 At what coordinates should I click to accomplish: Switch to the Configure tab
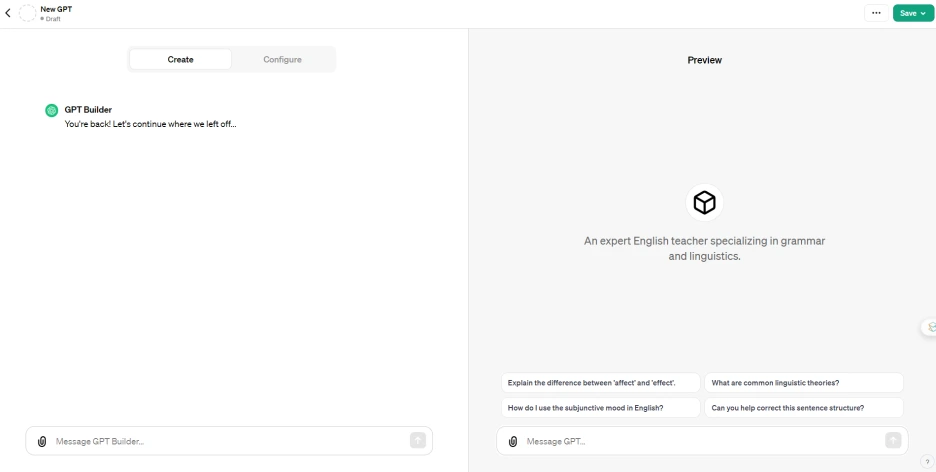pyautogui.click(x=282, y=60)
